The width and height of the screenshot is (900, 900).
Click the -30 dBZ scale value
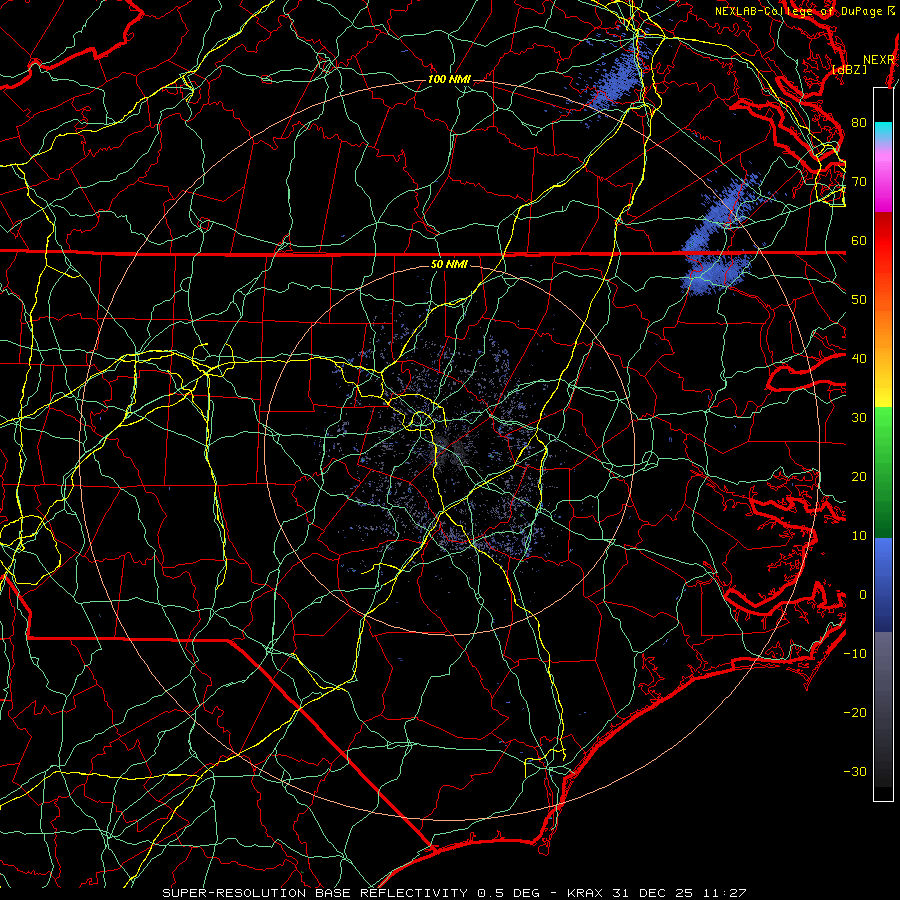(x=855, y=772)
